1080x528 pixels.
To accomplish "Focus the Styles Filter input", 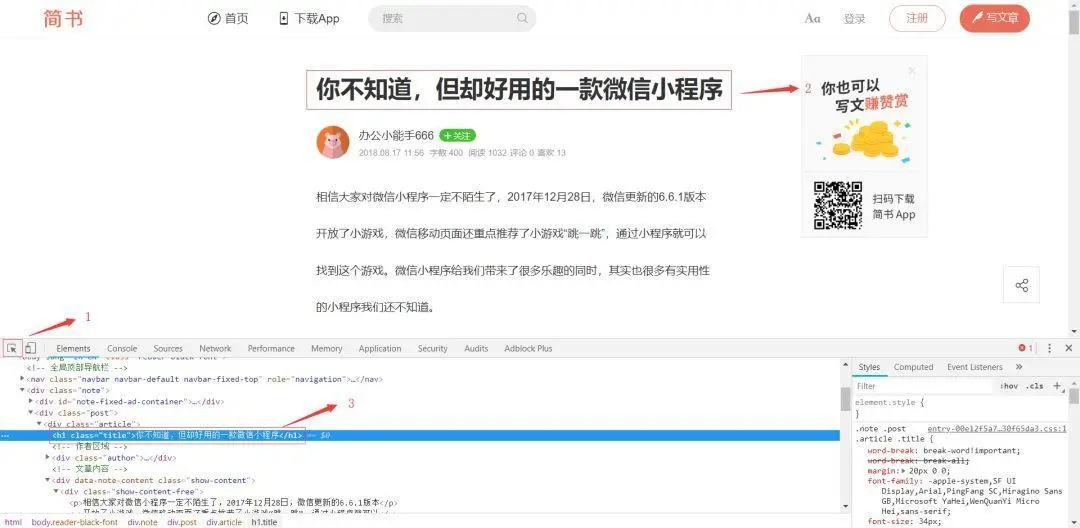I will tap(925, 386).
